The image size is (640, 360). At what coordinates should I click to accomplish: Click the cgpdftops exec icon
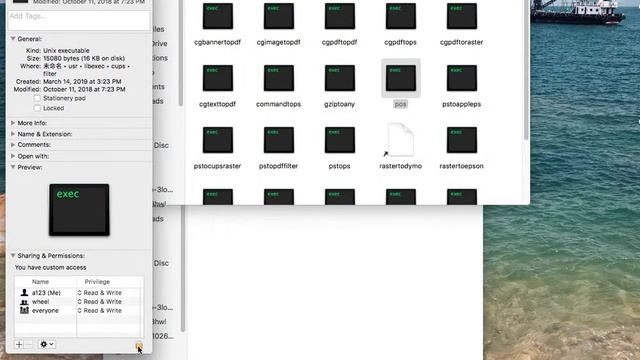point(401,16)
